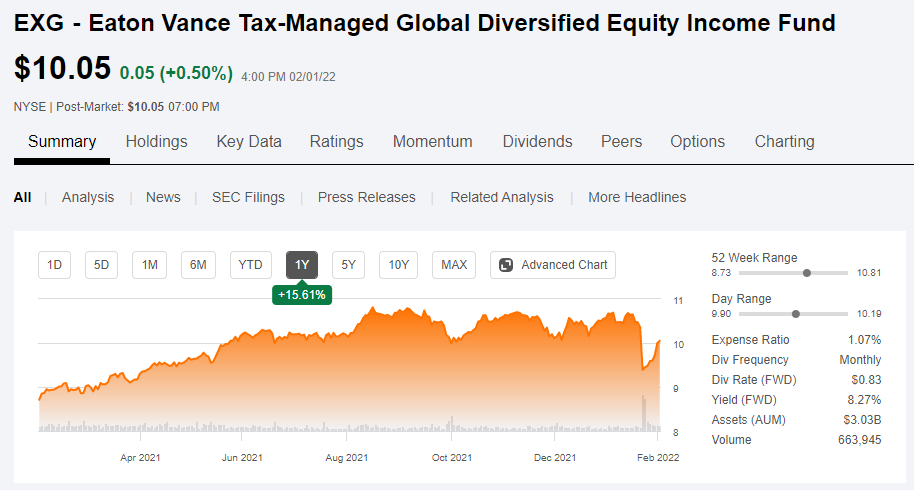Click the Volume 663,945 value
The height and width of the screenshot is (490, 914).
[x=860, y=440]
